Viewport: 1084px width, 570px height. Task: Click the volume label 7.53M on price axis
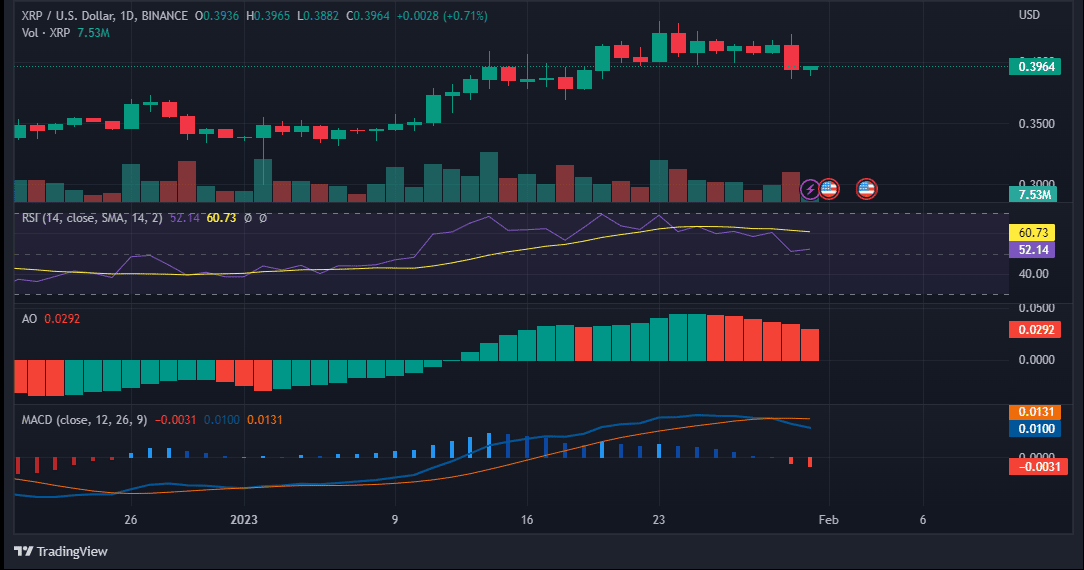1033,194
